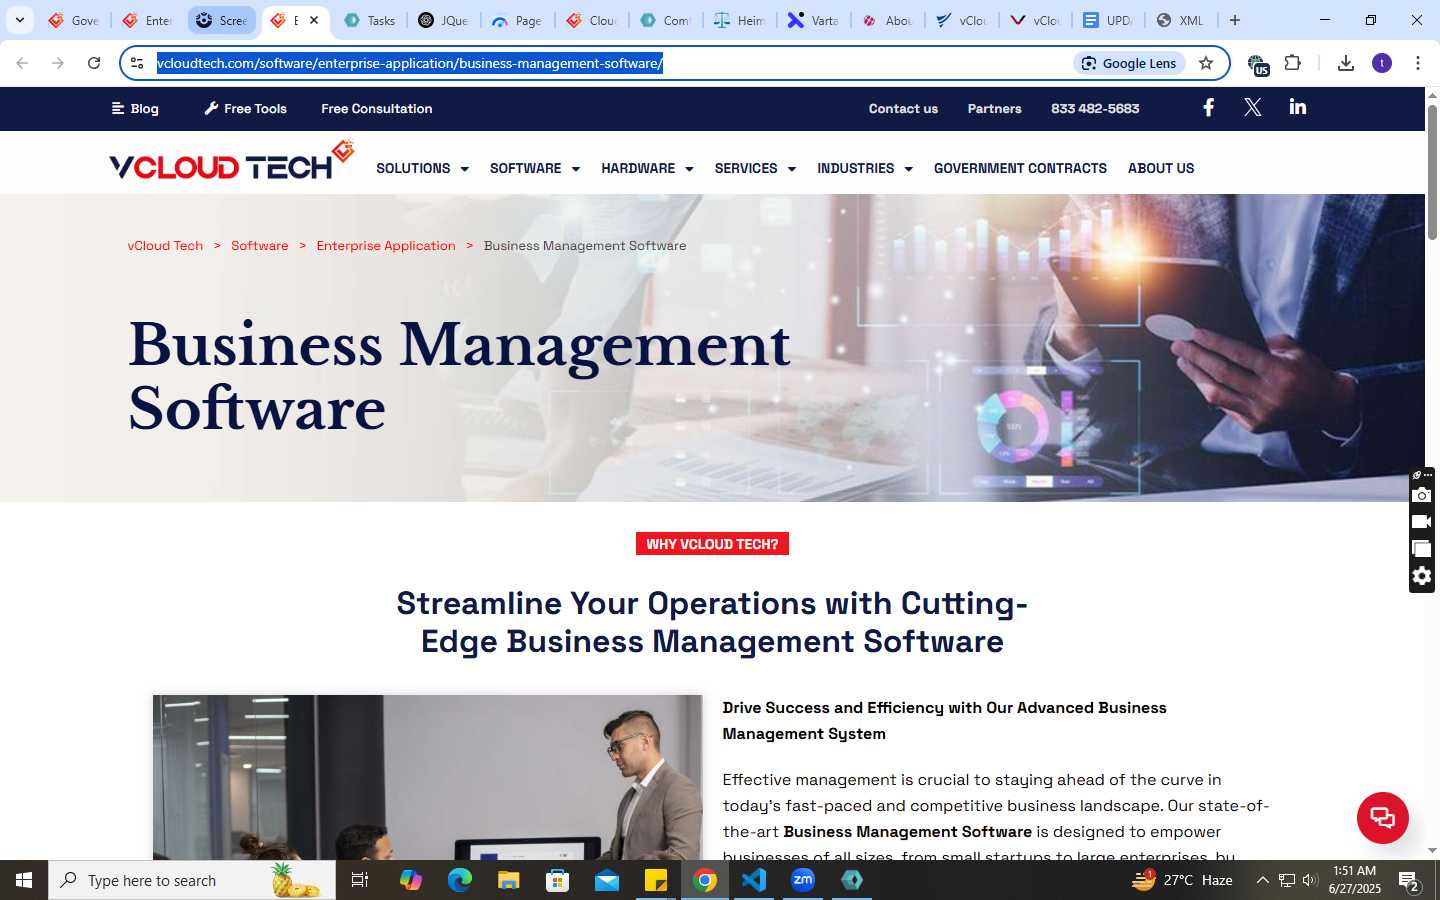Click the vCloud Tech logo
1440x900 pixels.
pyautogui.click(x=232, y=161)
